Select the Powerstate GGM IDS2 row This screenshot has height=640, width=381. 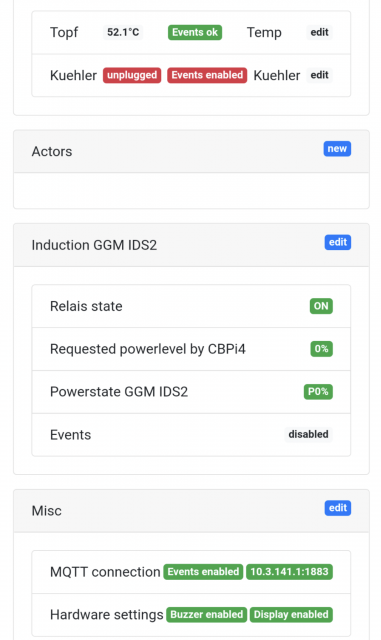(191, 392)
